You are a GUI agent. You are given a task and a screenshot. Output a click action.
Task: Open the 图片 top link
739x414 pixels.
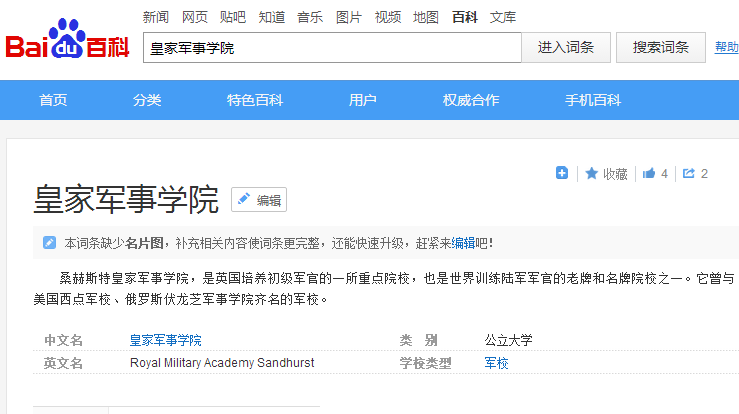pos(349,17)
